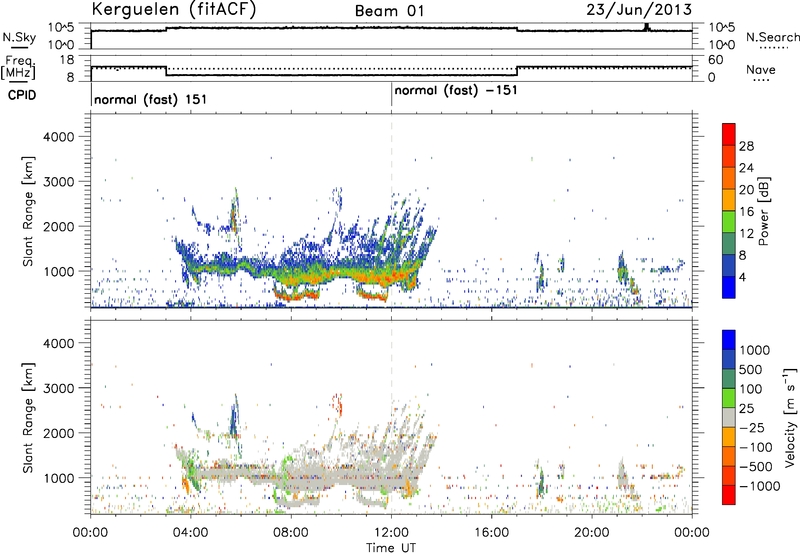
Task: Click the Kerguelen (fitACF) plot title
Action: tap(173, 10)
